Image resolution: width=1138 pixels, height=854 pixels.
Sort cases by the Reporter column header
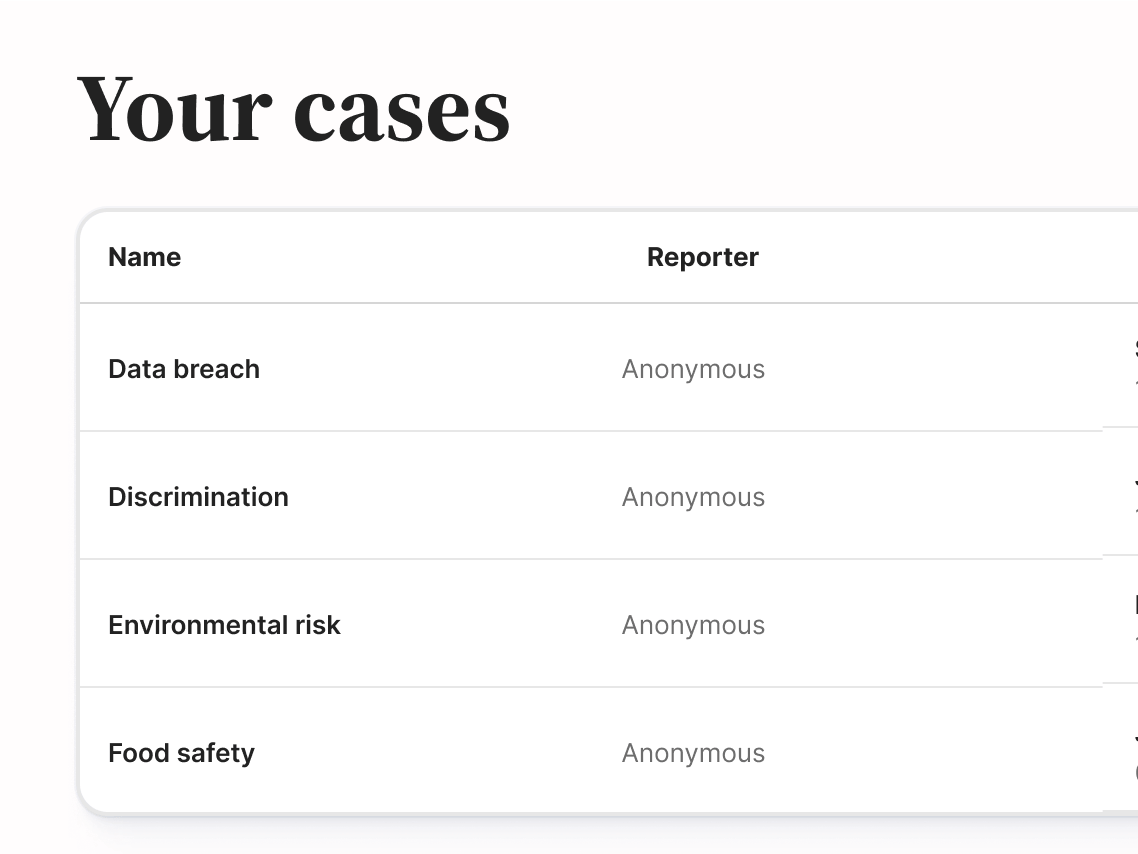click(702, 257)
